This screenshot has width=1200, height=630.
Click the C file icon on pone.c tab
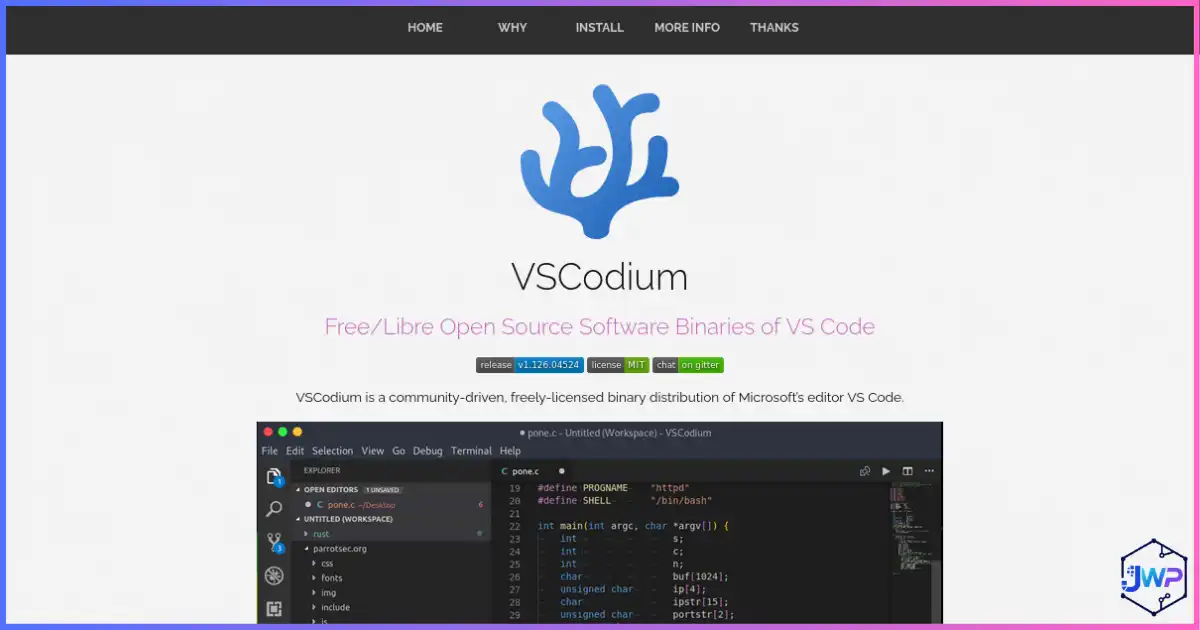pyautogui.click(x=505, y=471)
